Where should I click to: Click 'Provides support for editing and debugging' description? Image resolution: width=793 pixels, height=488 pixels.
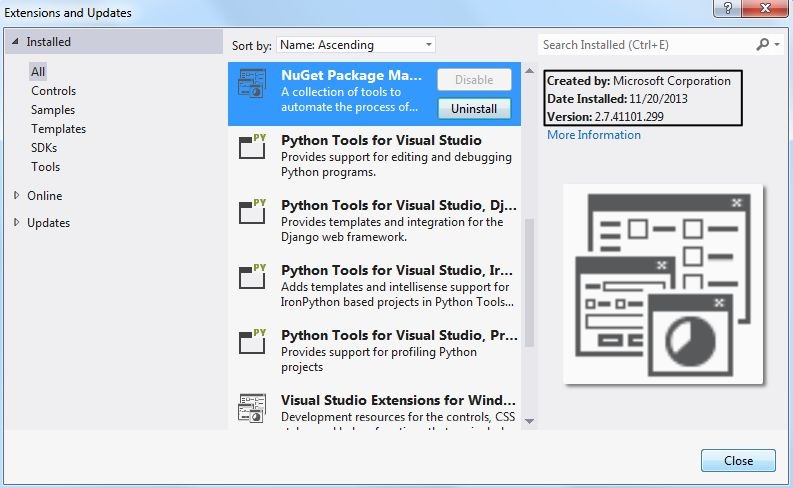point(396,157)
